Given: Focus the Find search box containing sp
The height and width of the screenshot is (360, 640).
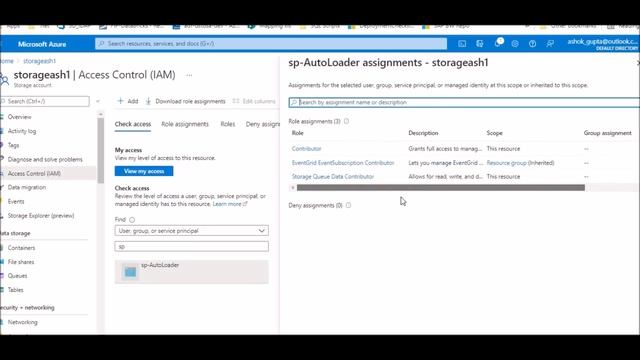Looking at the screenshot, I should (191, 247).
